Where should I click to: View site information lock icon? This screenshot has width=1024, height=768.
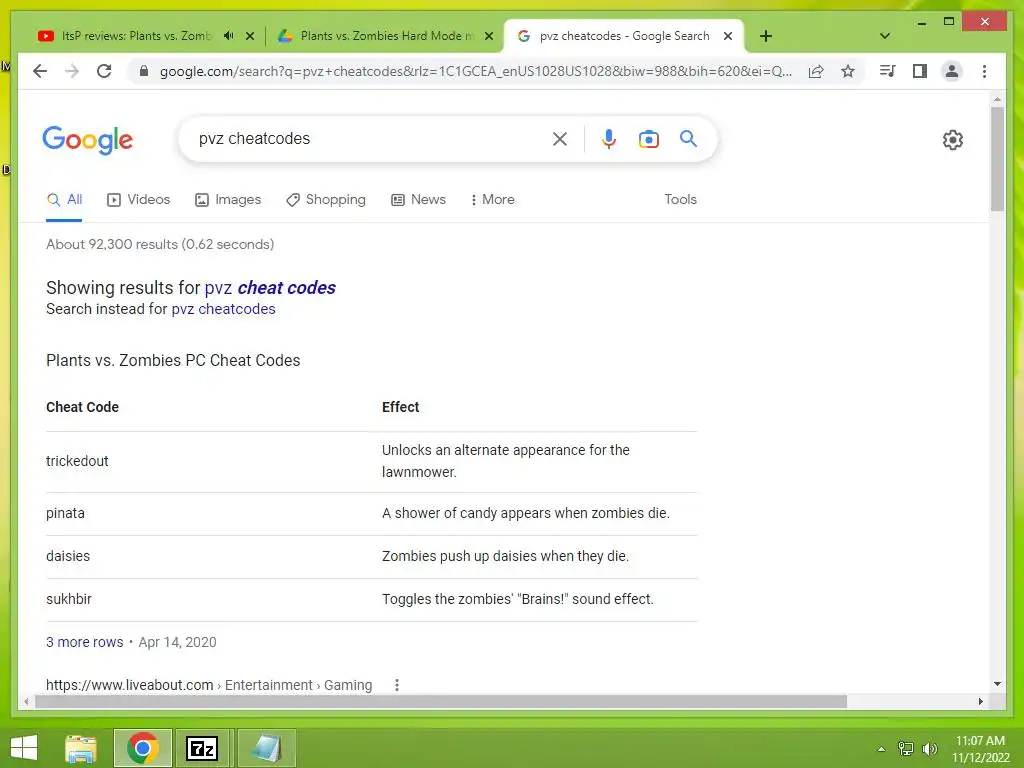pyautogui.click(x=144, y=71)
